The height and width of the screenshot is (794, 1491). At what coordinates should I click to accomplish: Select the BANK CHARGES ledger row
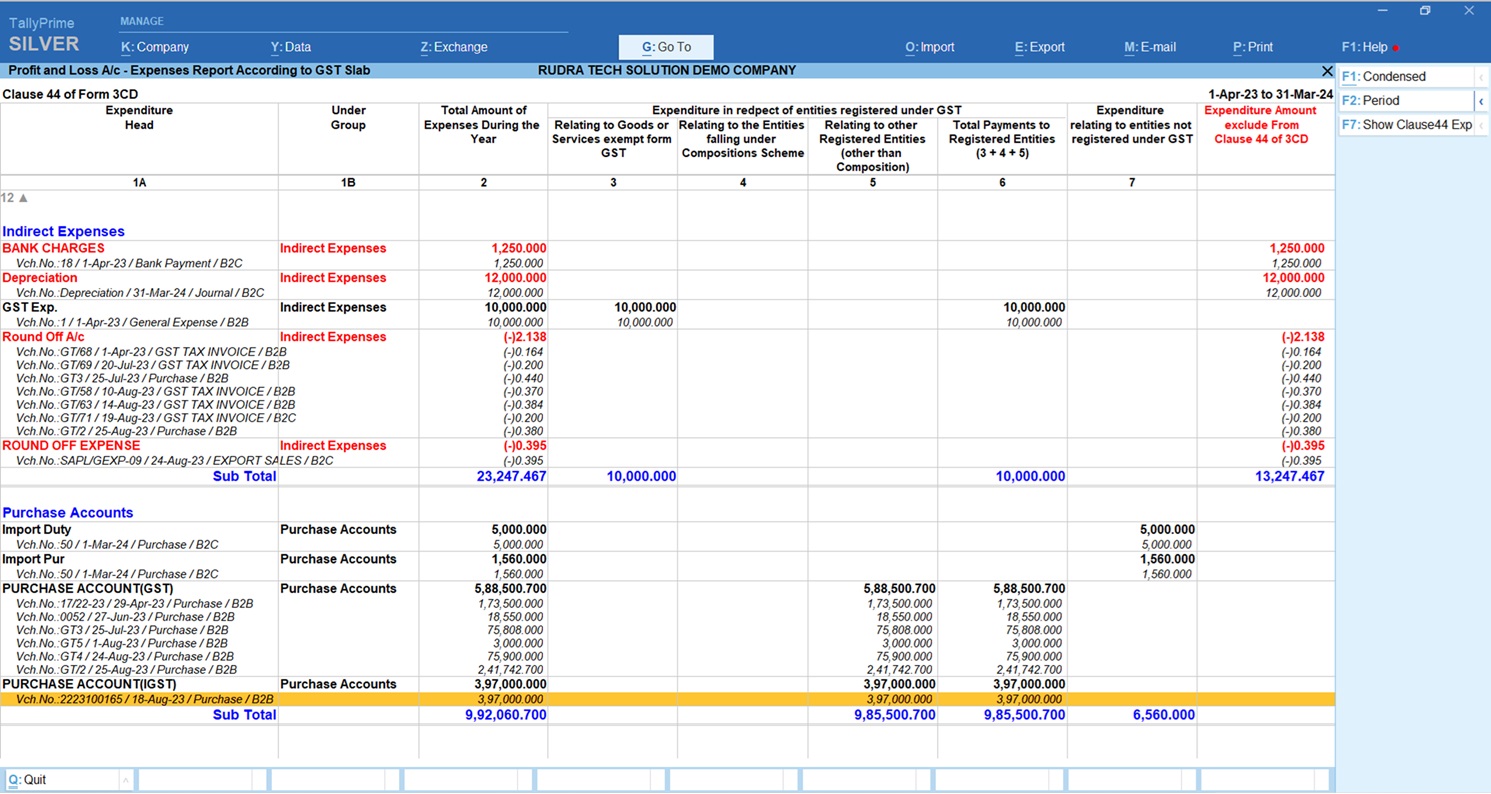click(x=54, y=248)
